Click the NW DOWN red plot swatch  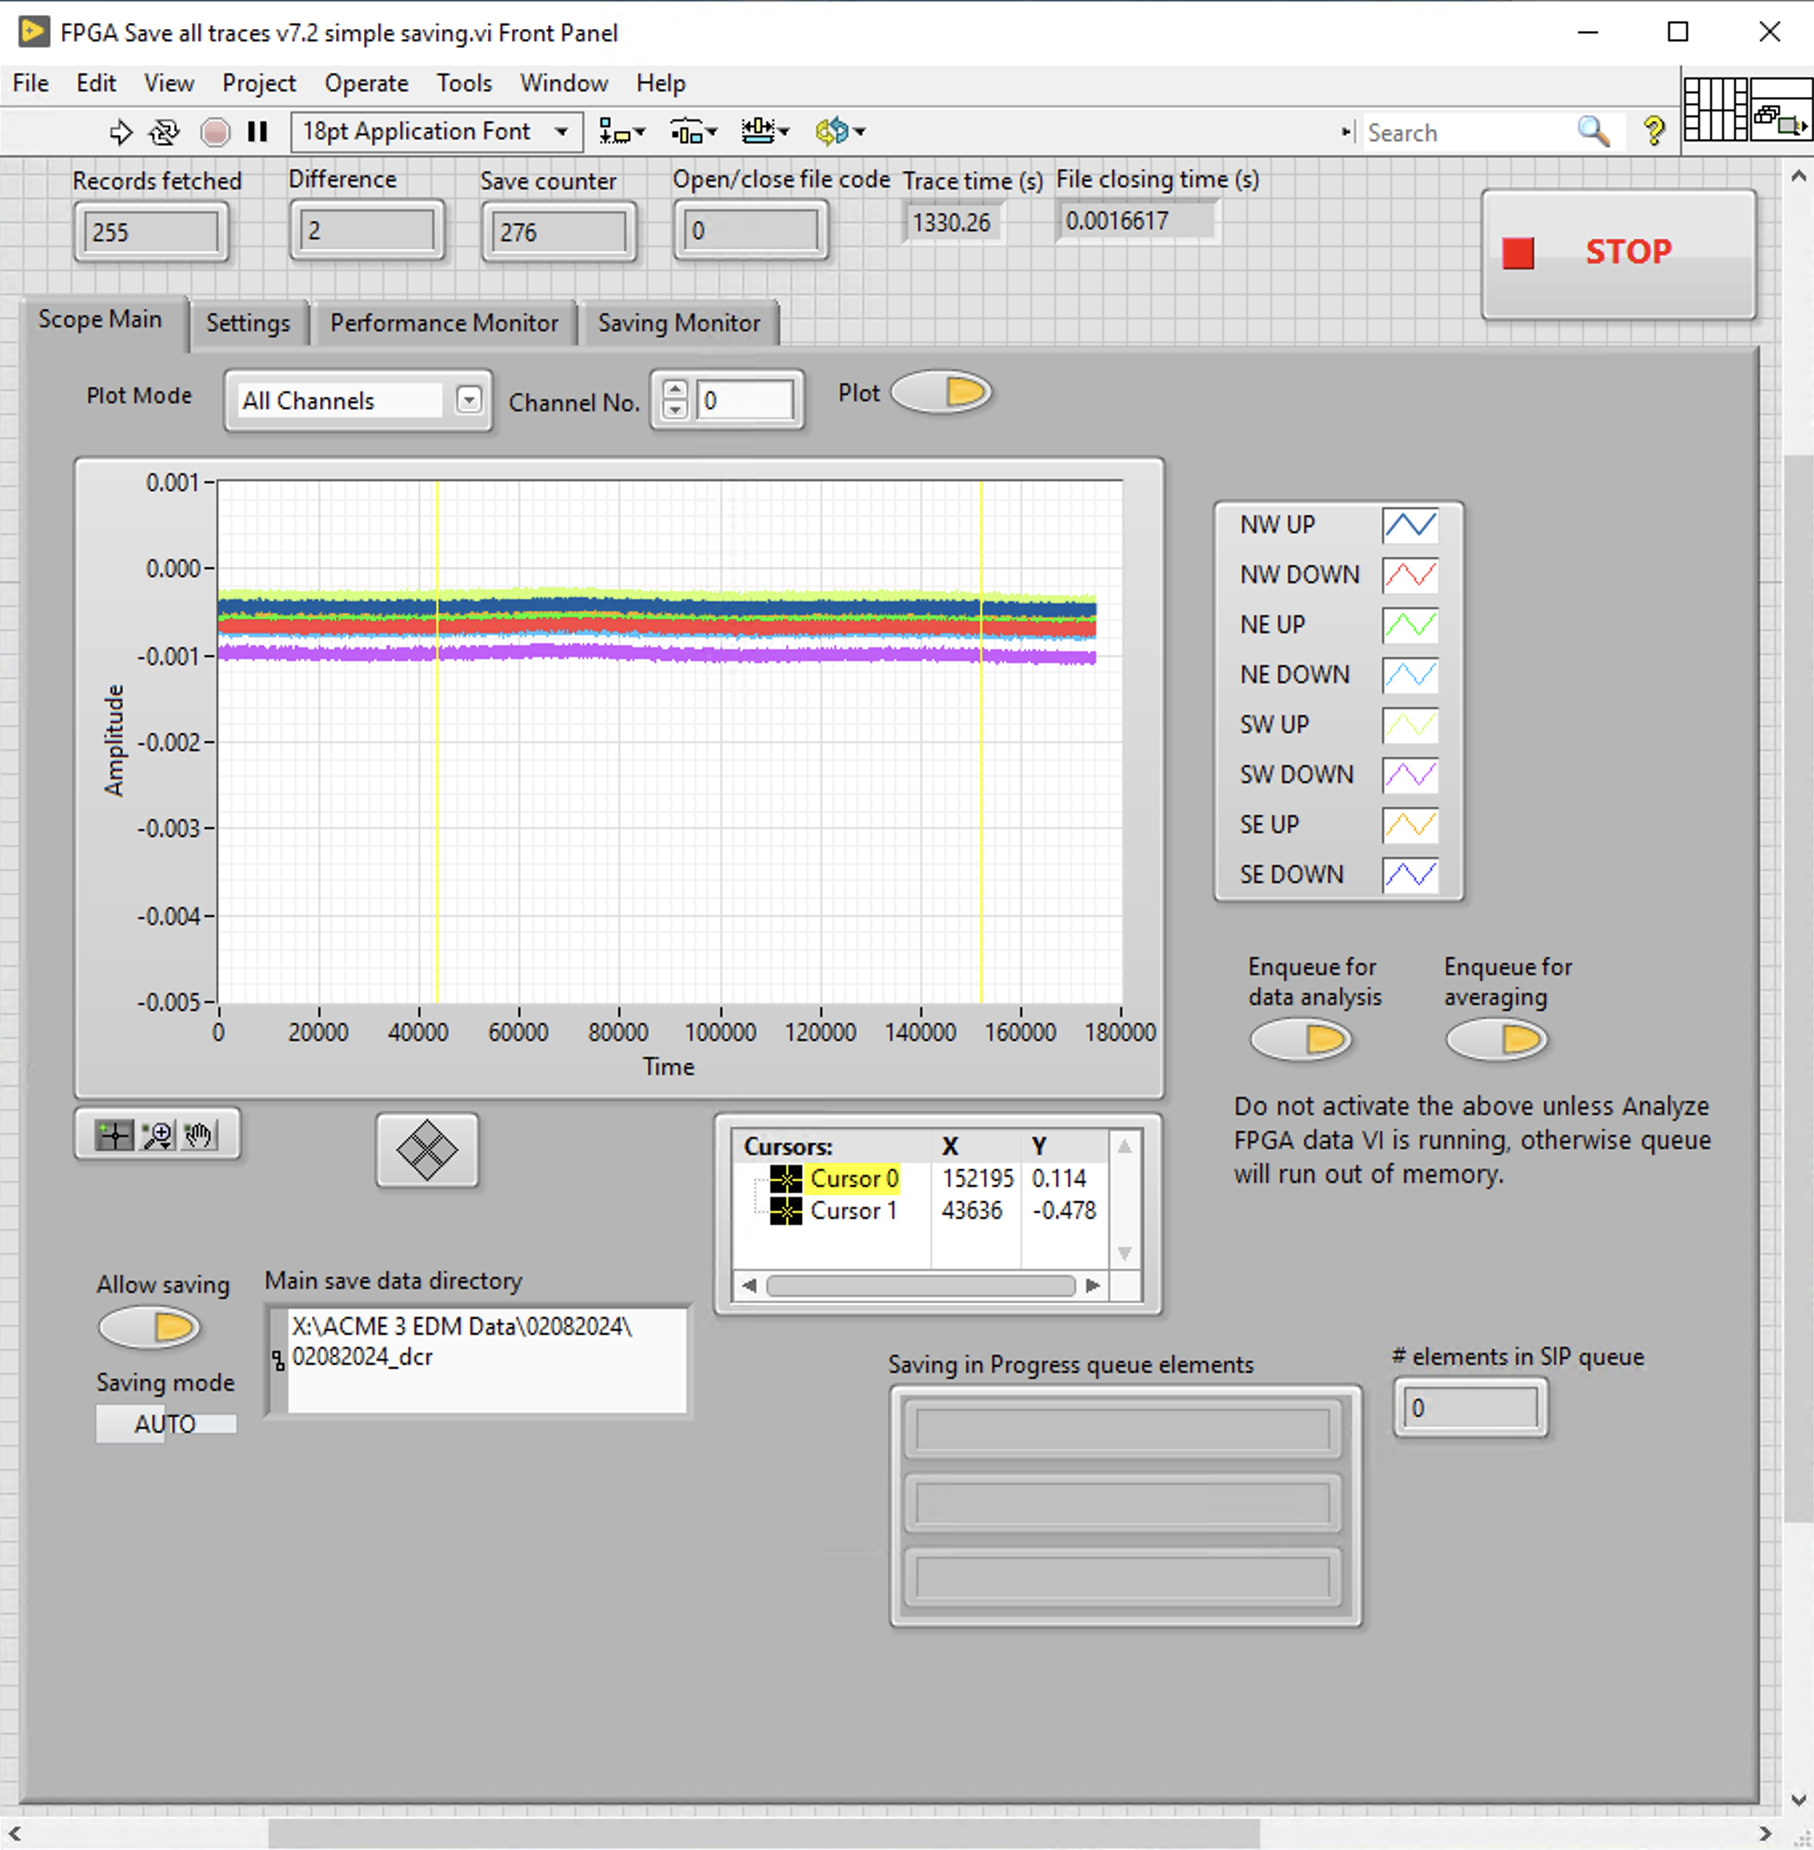click(x=1410, y=575)
